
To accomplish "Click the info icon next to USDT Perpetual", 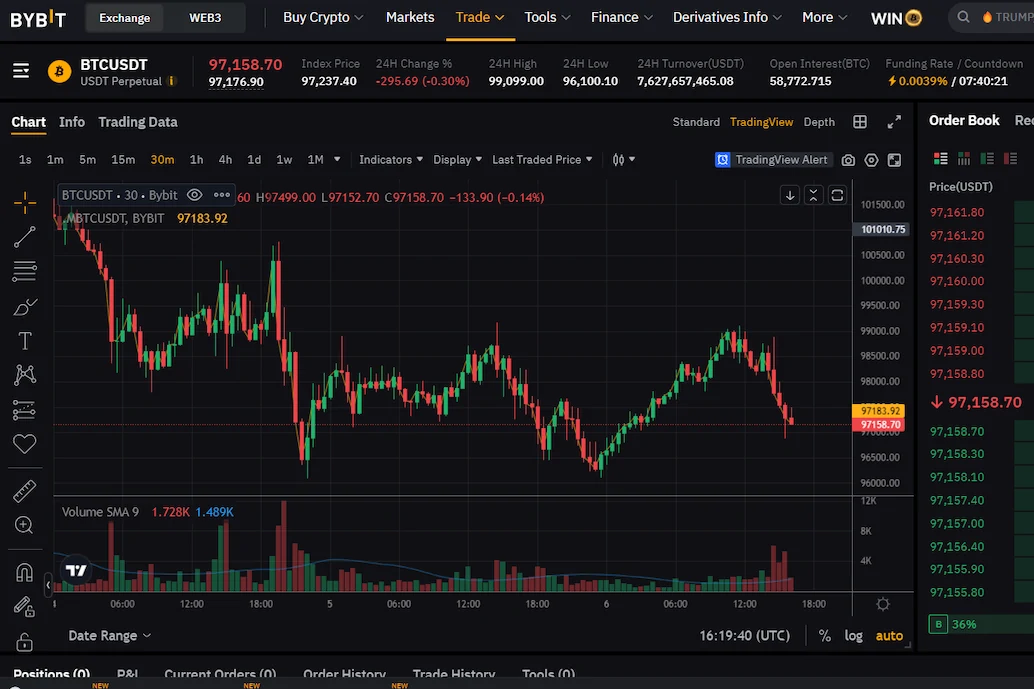I will pos(171,81).
